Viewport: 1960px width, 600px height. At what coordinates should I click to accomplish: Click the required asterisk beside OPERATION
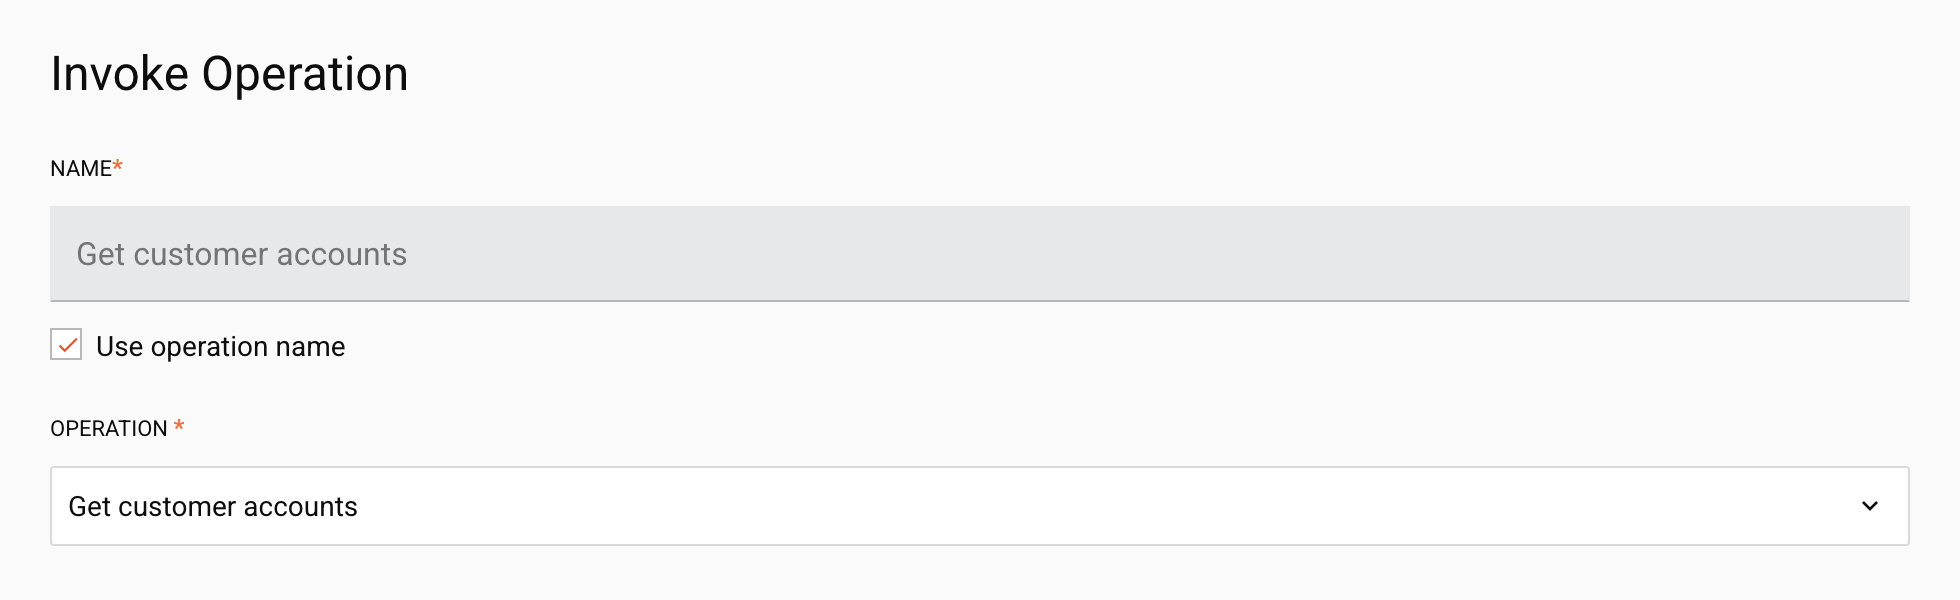pyautogui.click(x=179, y=426)
